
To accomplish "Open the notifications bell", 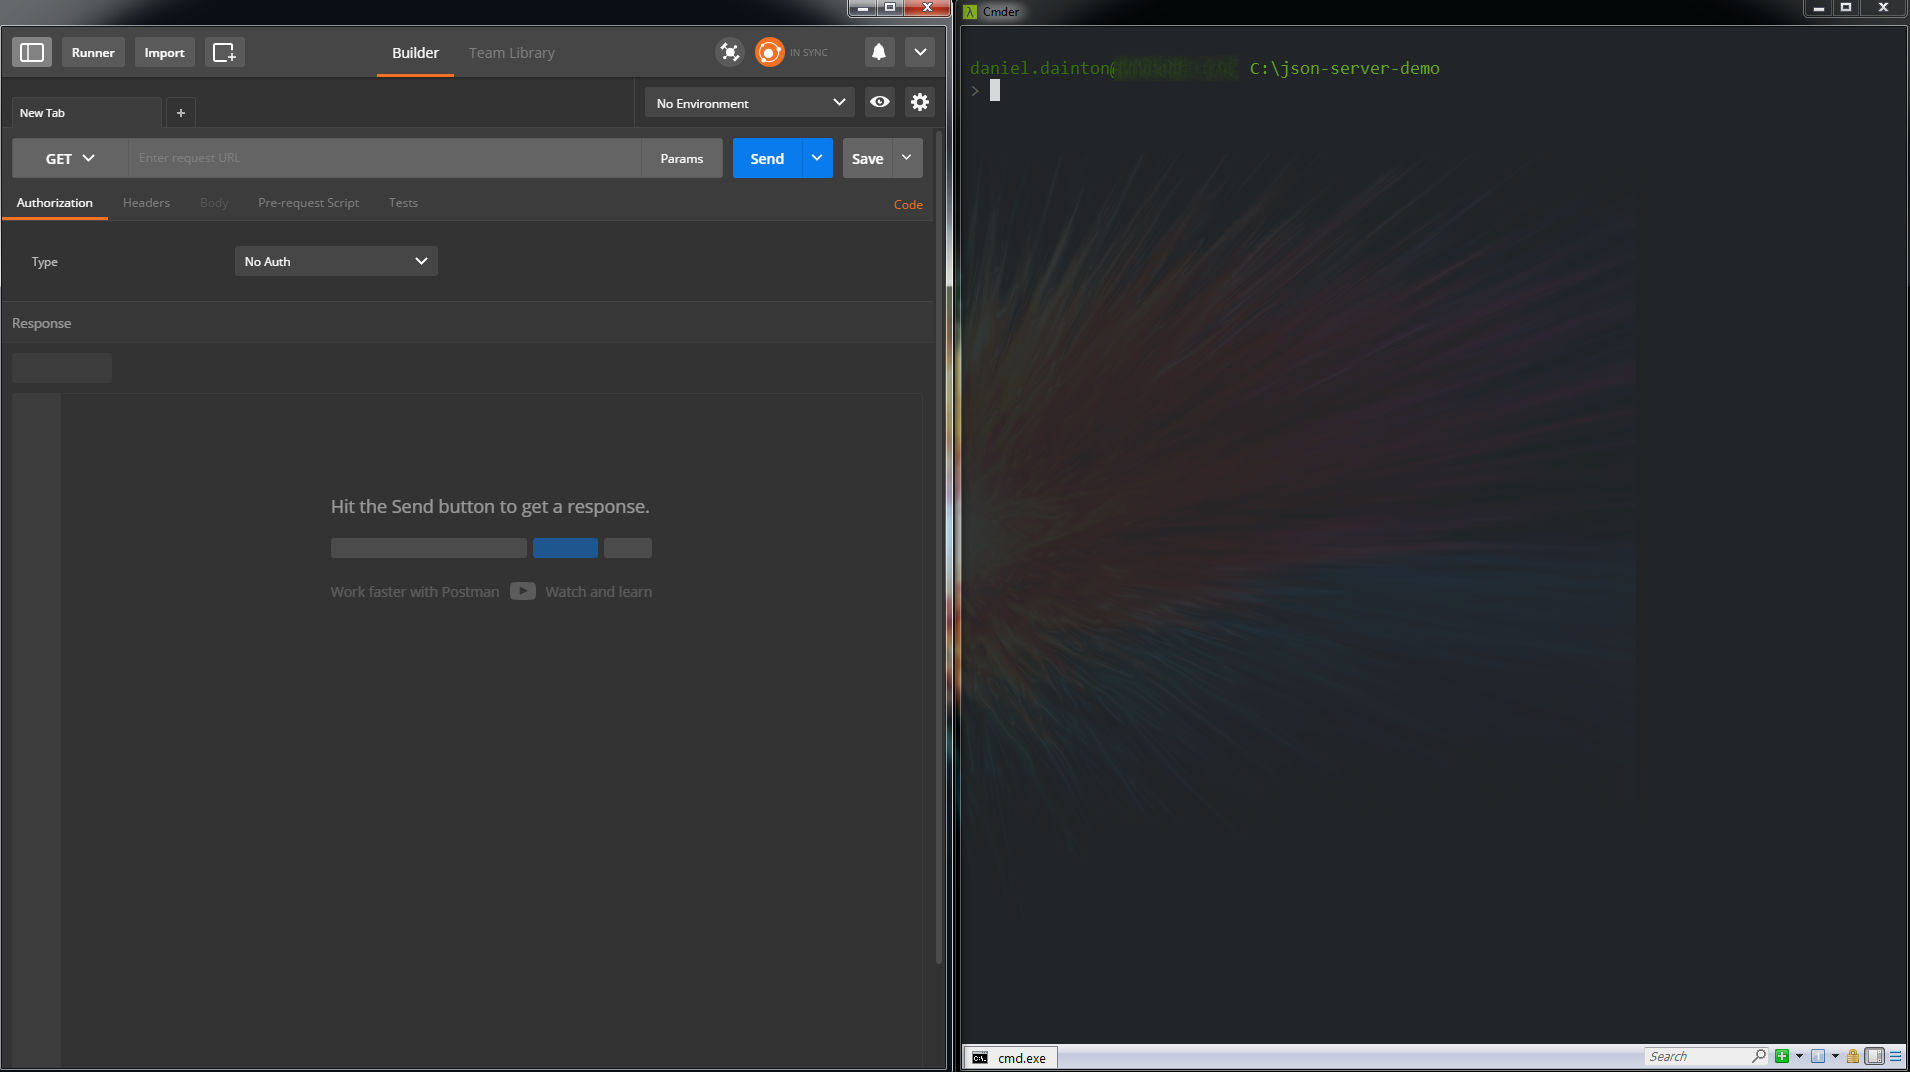I will pos(878,52).
